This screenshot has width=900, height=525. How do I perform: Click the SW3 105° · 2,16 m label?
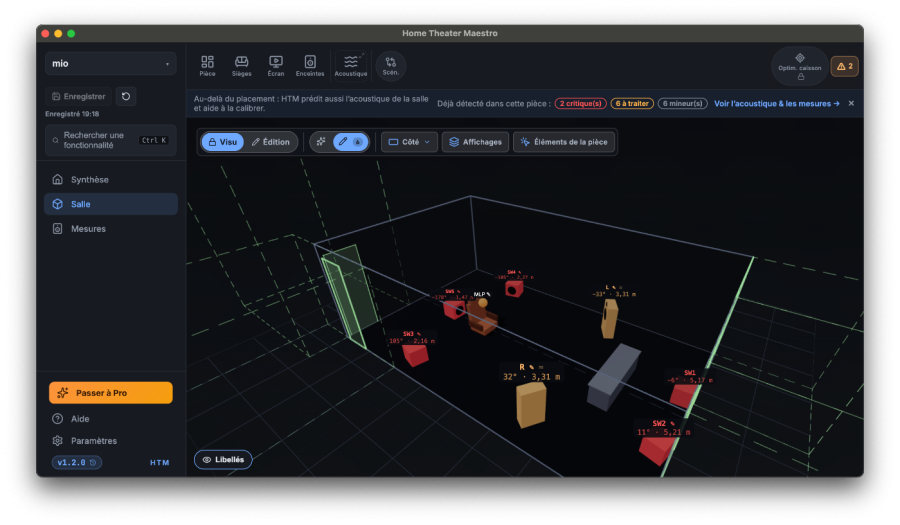[x=412, y=337]
